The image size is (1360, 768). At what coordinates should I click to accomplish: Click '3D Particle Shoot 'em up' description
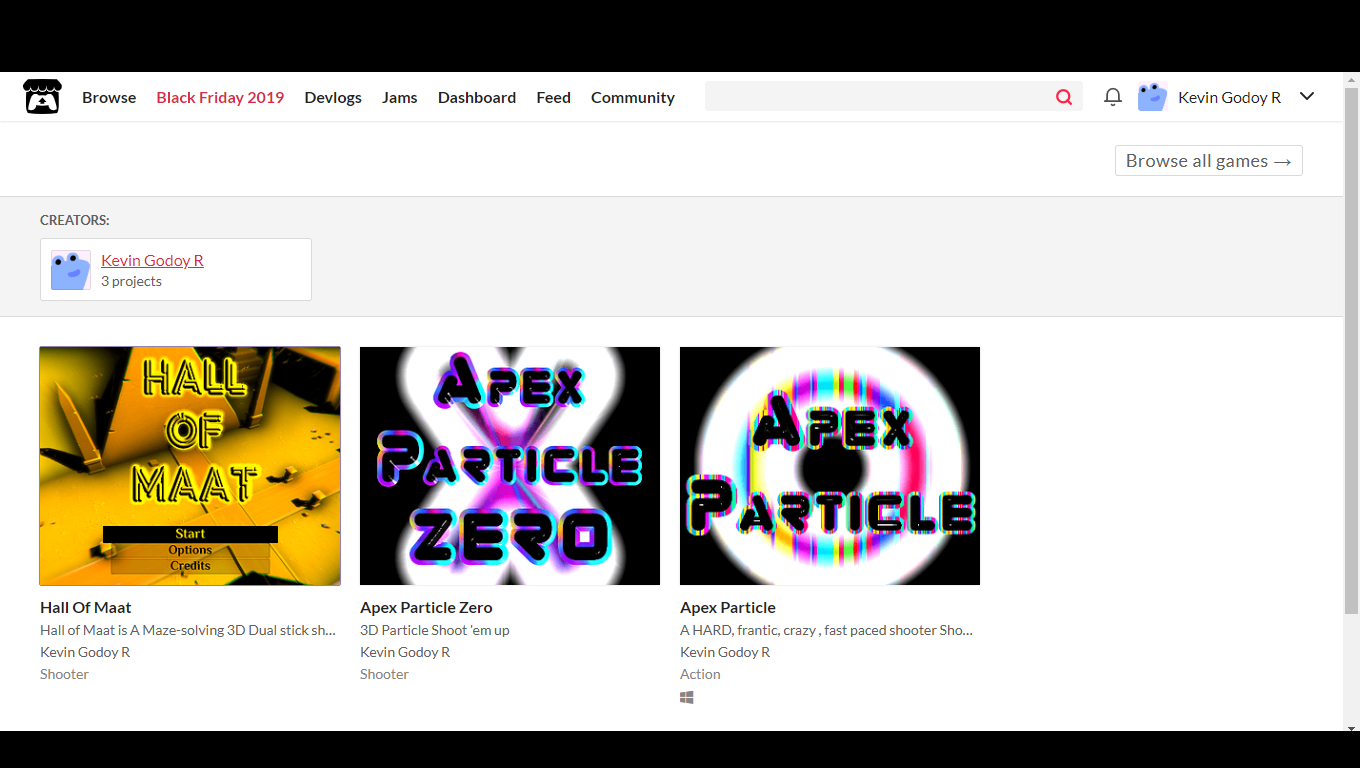(x=435, y=630)
